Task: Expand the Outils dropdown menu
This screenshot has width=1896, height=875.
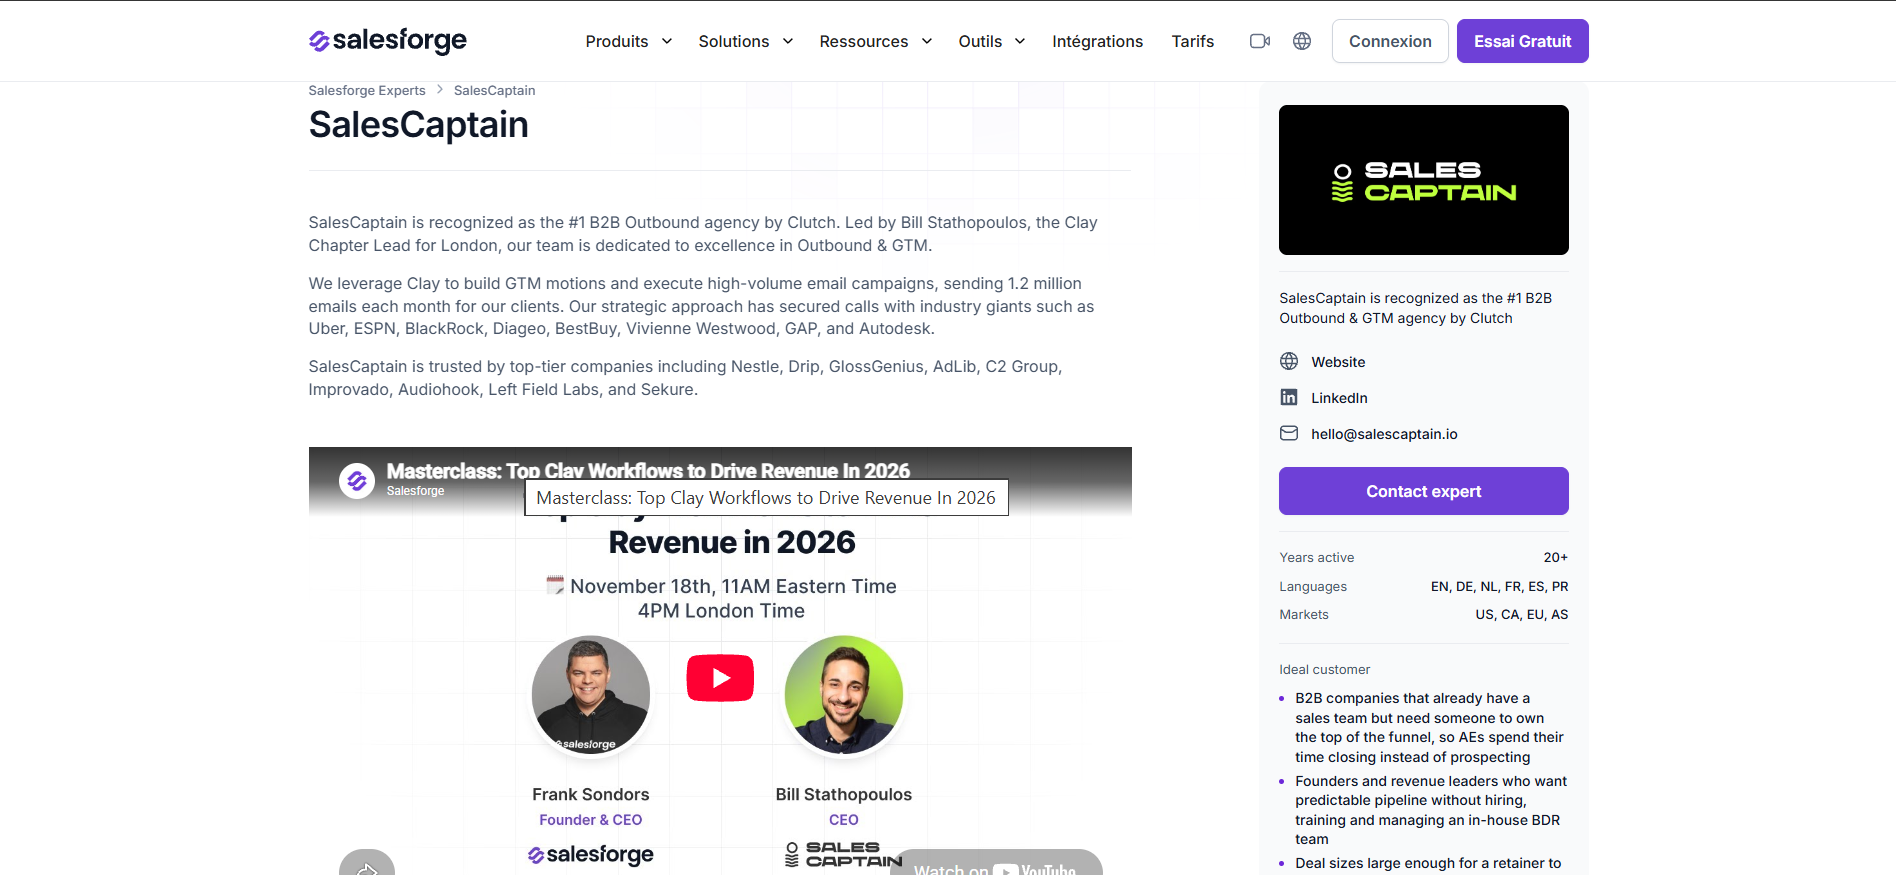Action: [992, 41]
